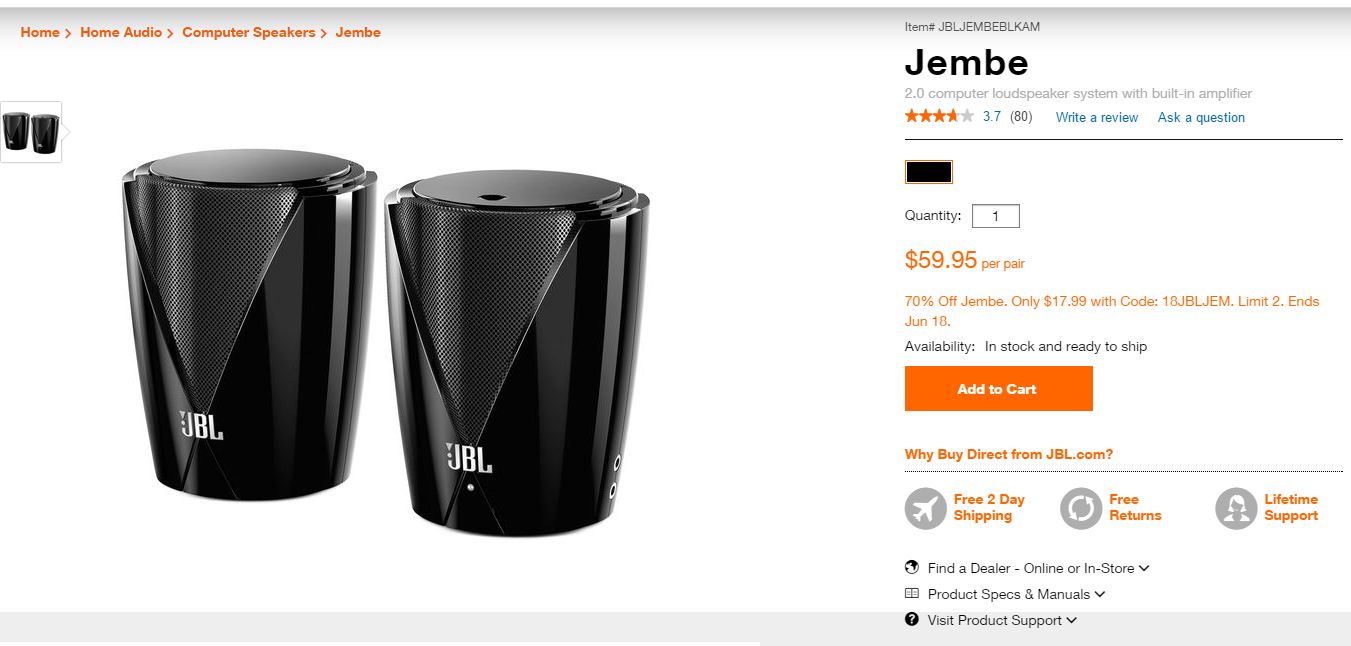Click the globe icon beside Find a Dealer
The height and width of the screenshot is (646, 1351).
click(x=912, y=567)
